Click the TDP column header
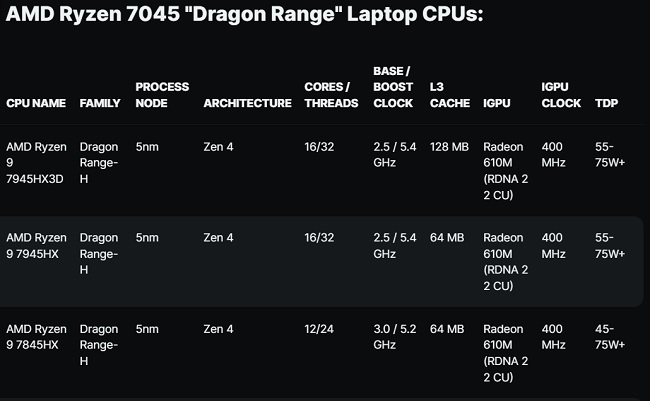Image resolution: width=650 pixels, height=401 pixels. coord(606,103)
